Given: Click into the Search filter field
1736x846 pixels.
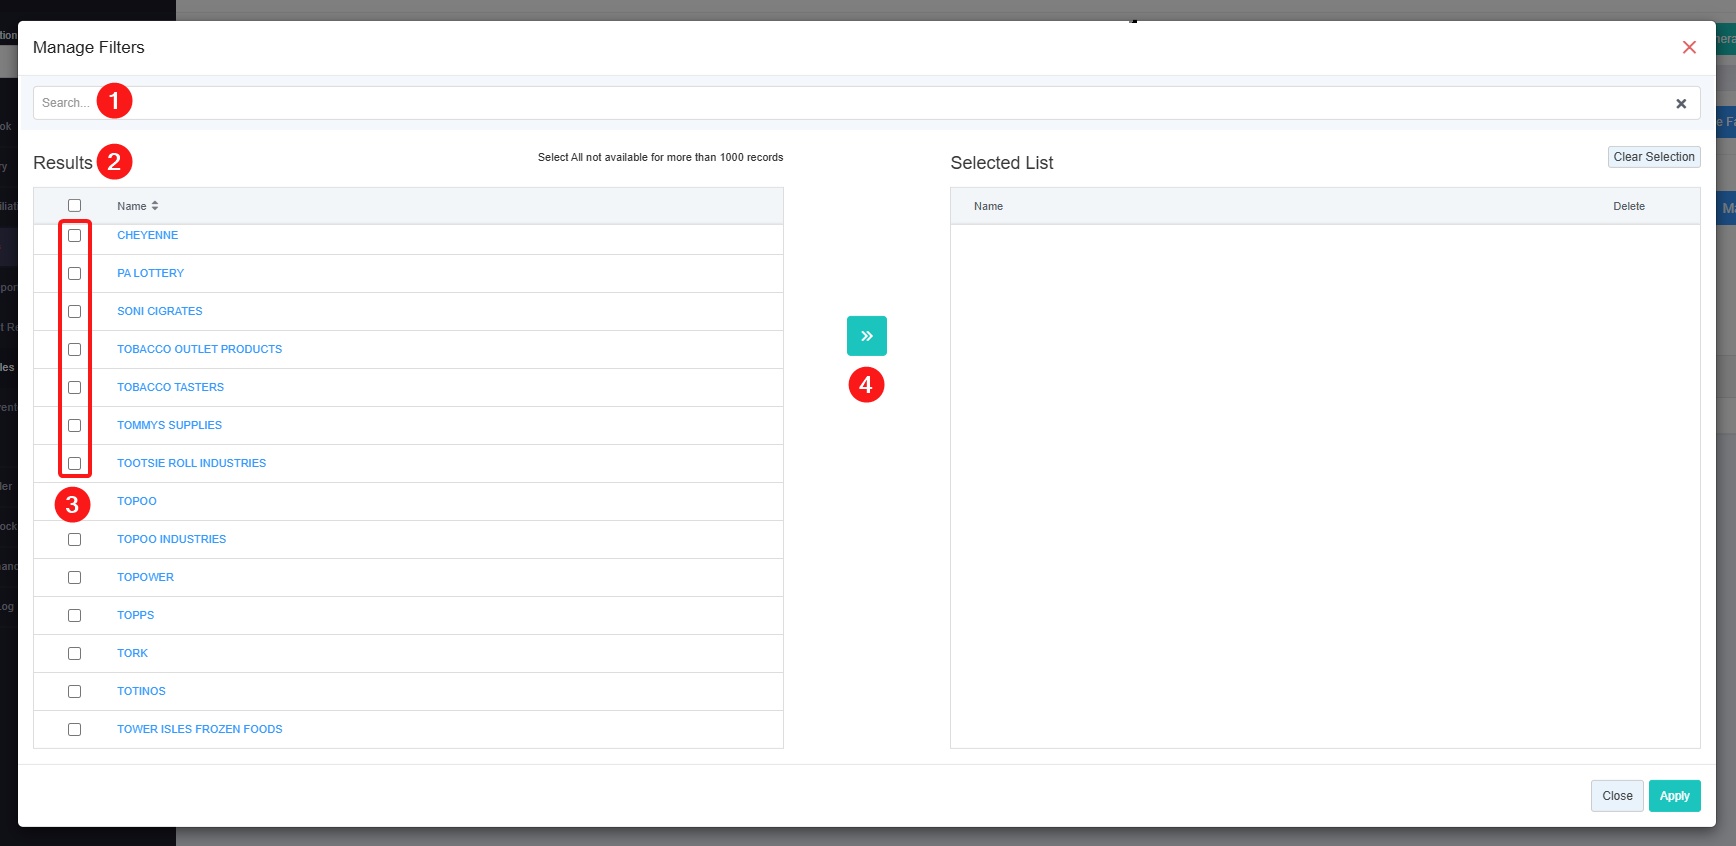Looking at the screenshot, I should [867, 103].
